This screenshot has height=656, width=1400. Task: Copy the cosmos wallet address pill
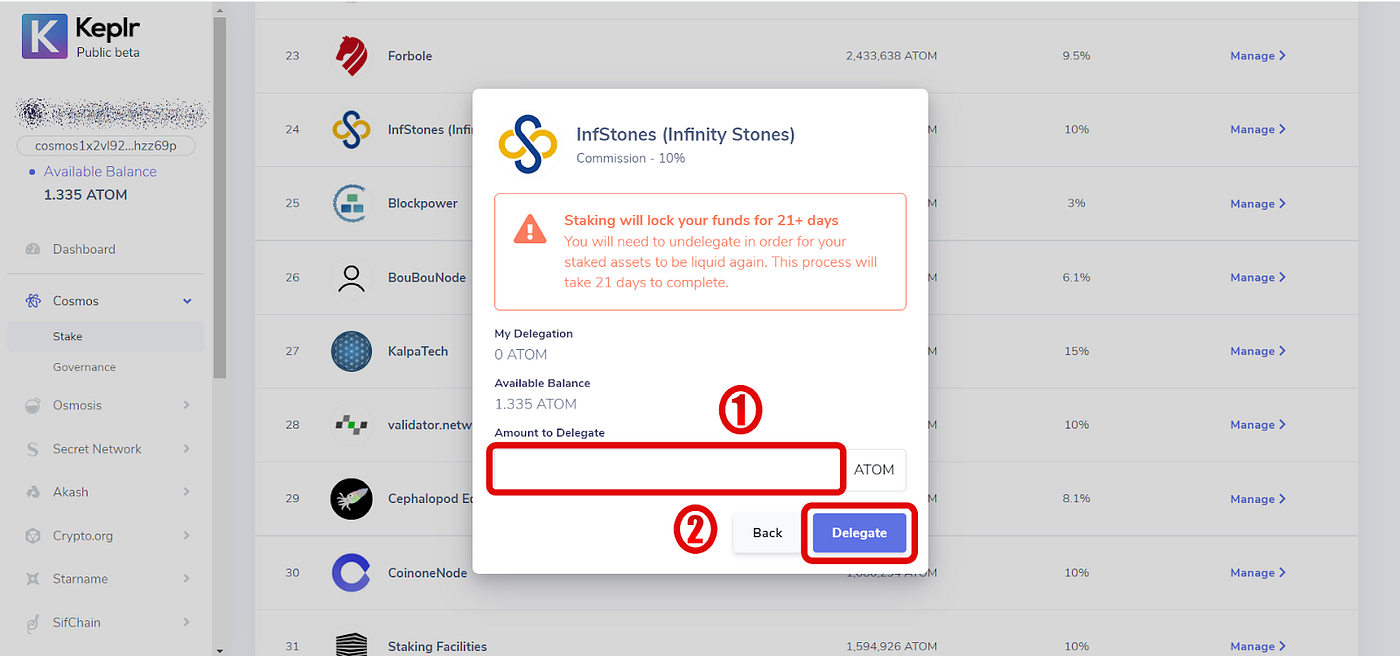point(105,146)
